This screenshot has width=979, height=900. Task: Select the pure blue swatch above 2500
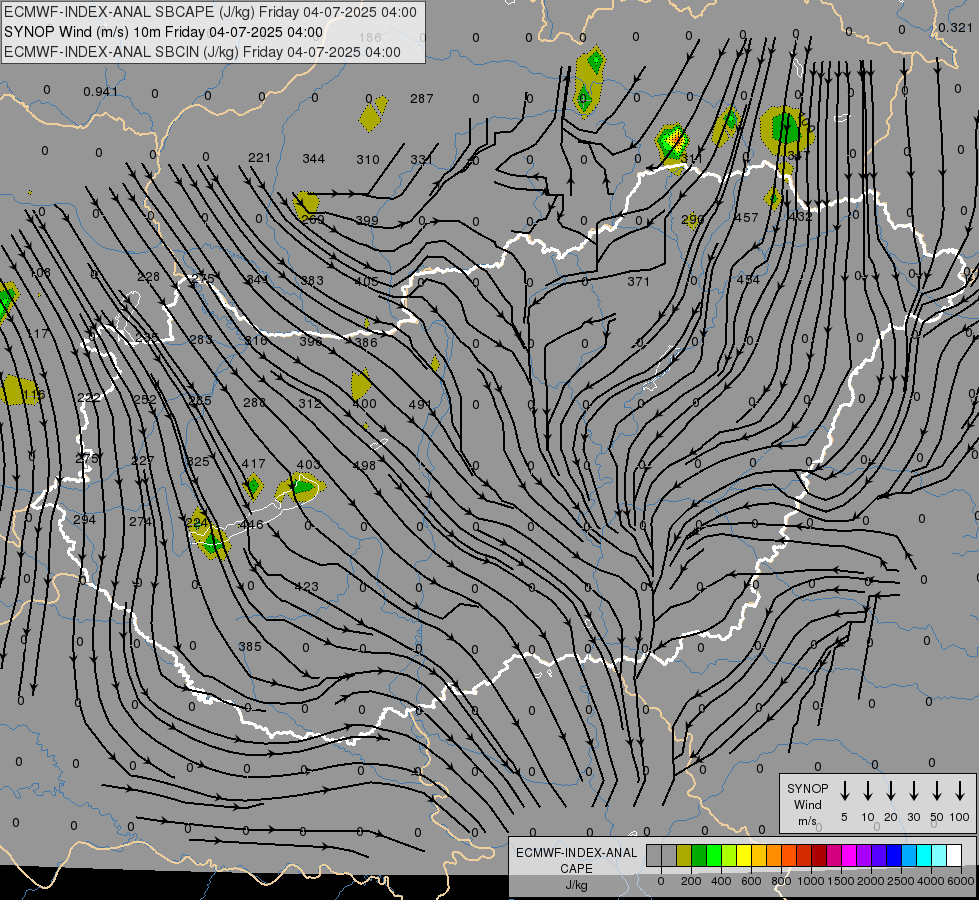[x=894, y=856]
